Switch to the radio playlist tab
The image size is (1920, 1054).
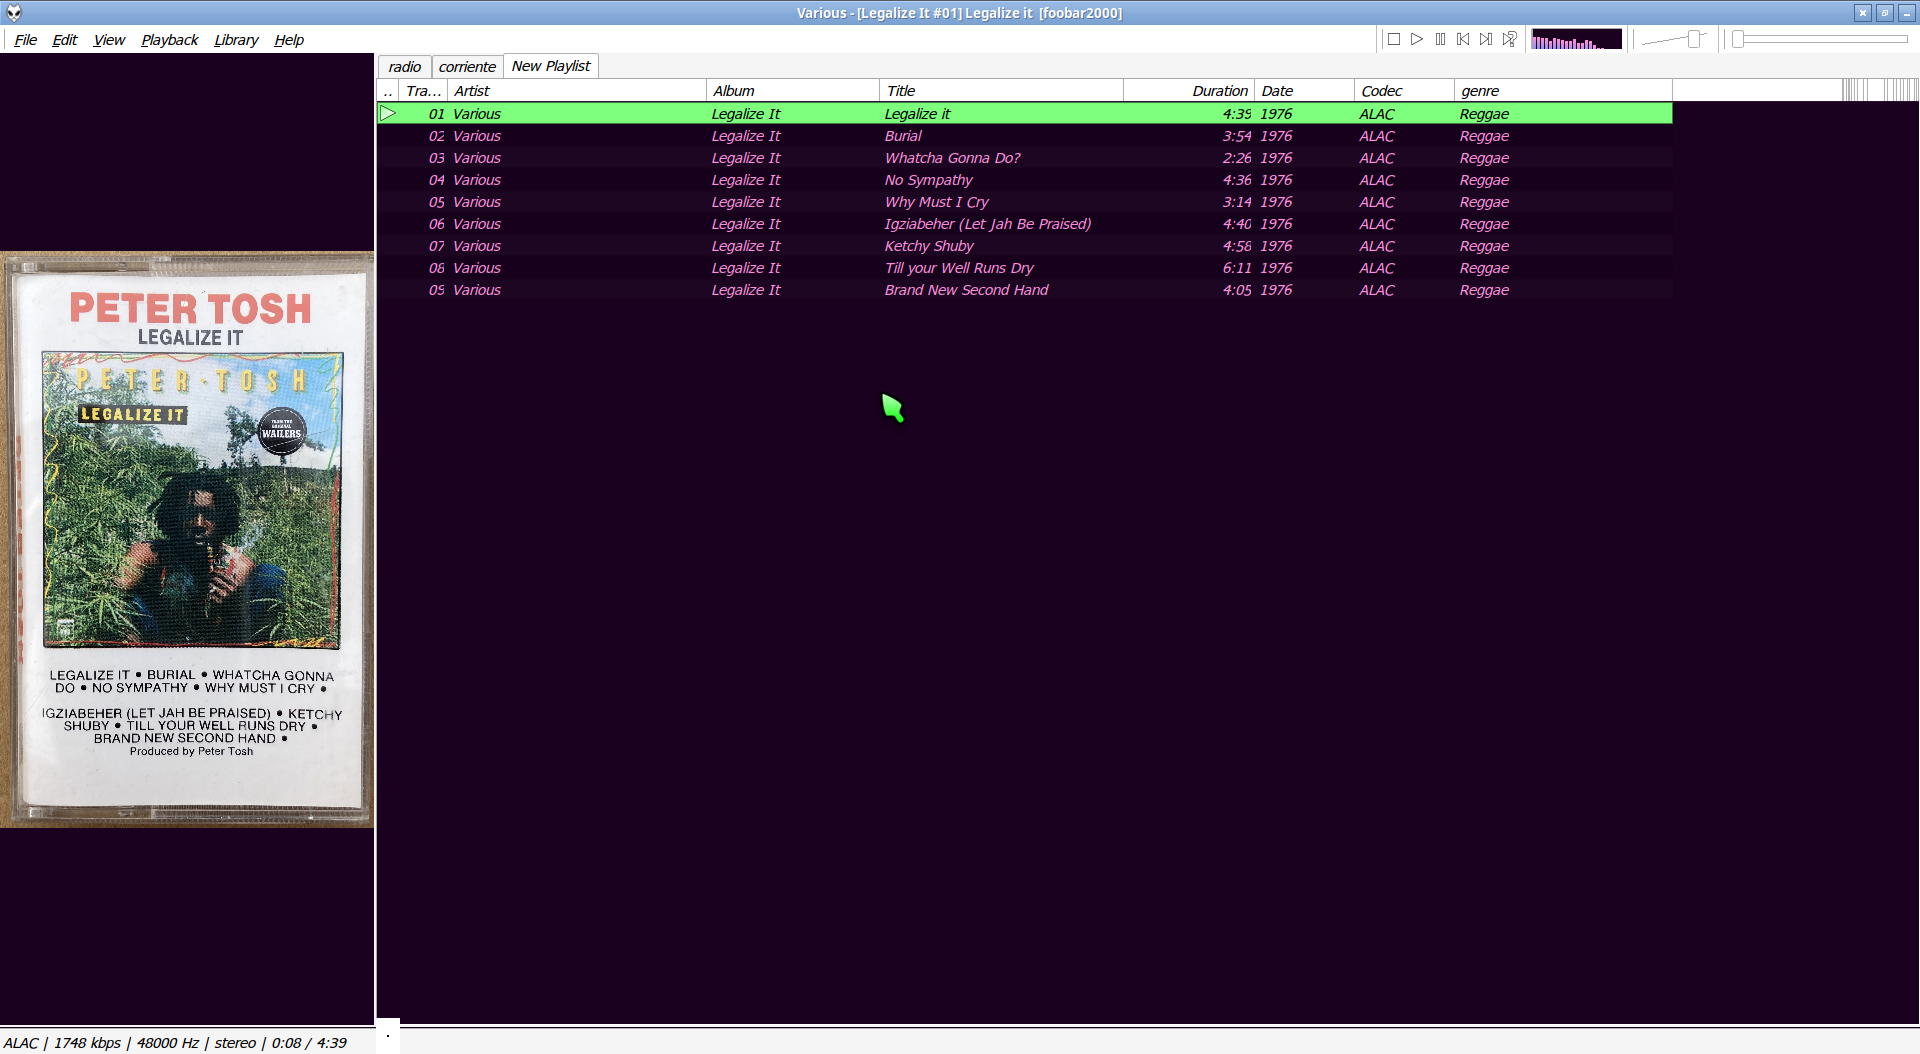point(405,67)
